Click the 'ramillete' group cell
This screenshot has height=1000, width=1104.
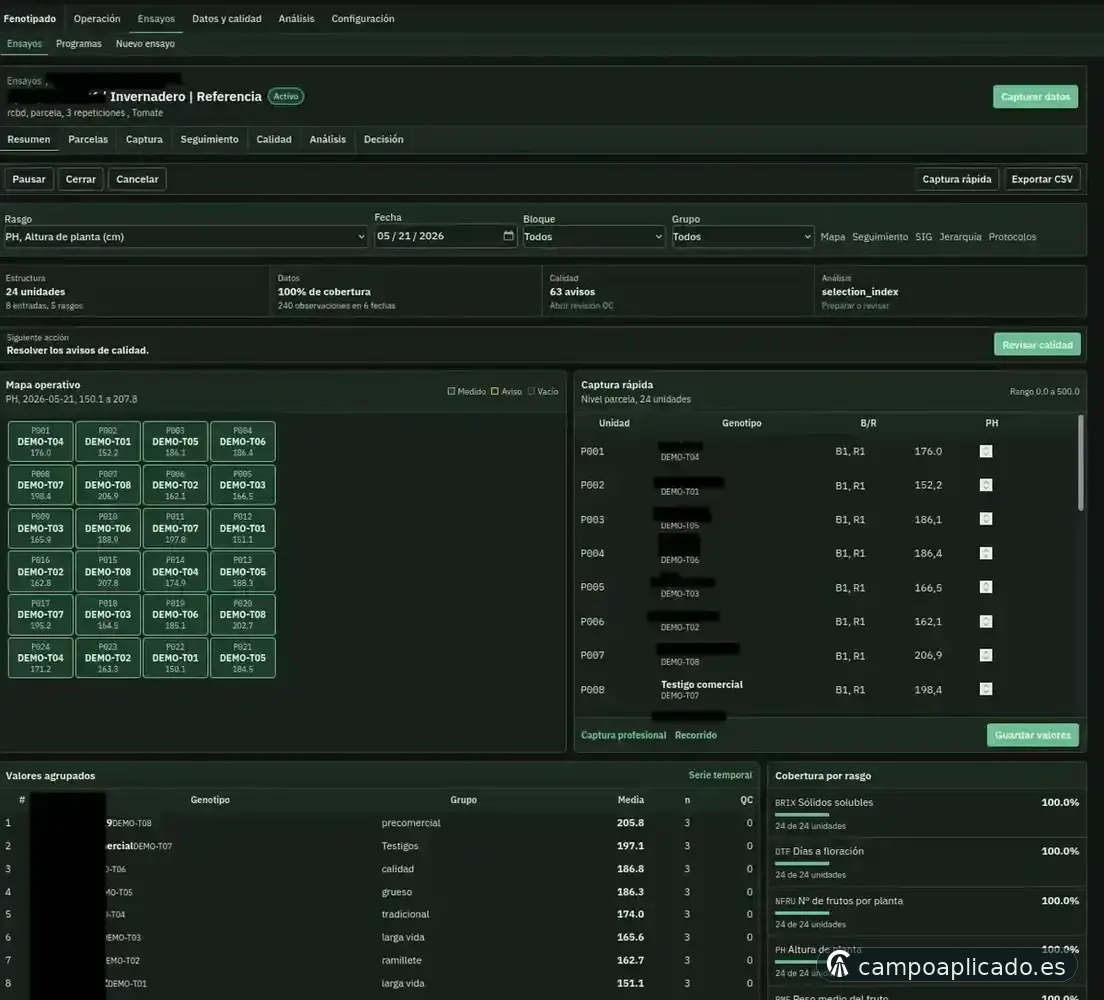coord(401,960)
